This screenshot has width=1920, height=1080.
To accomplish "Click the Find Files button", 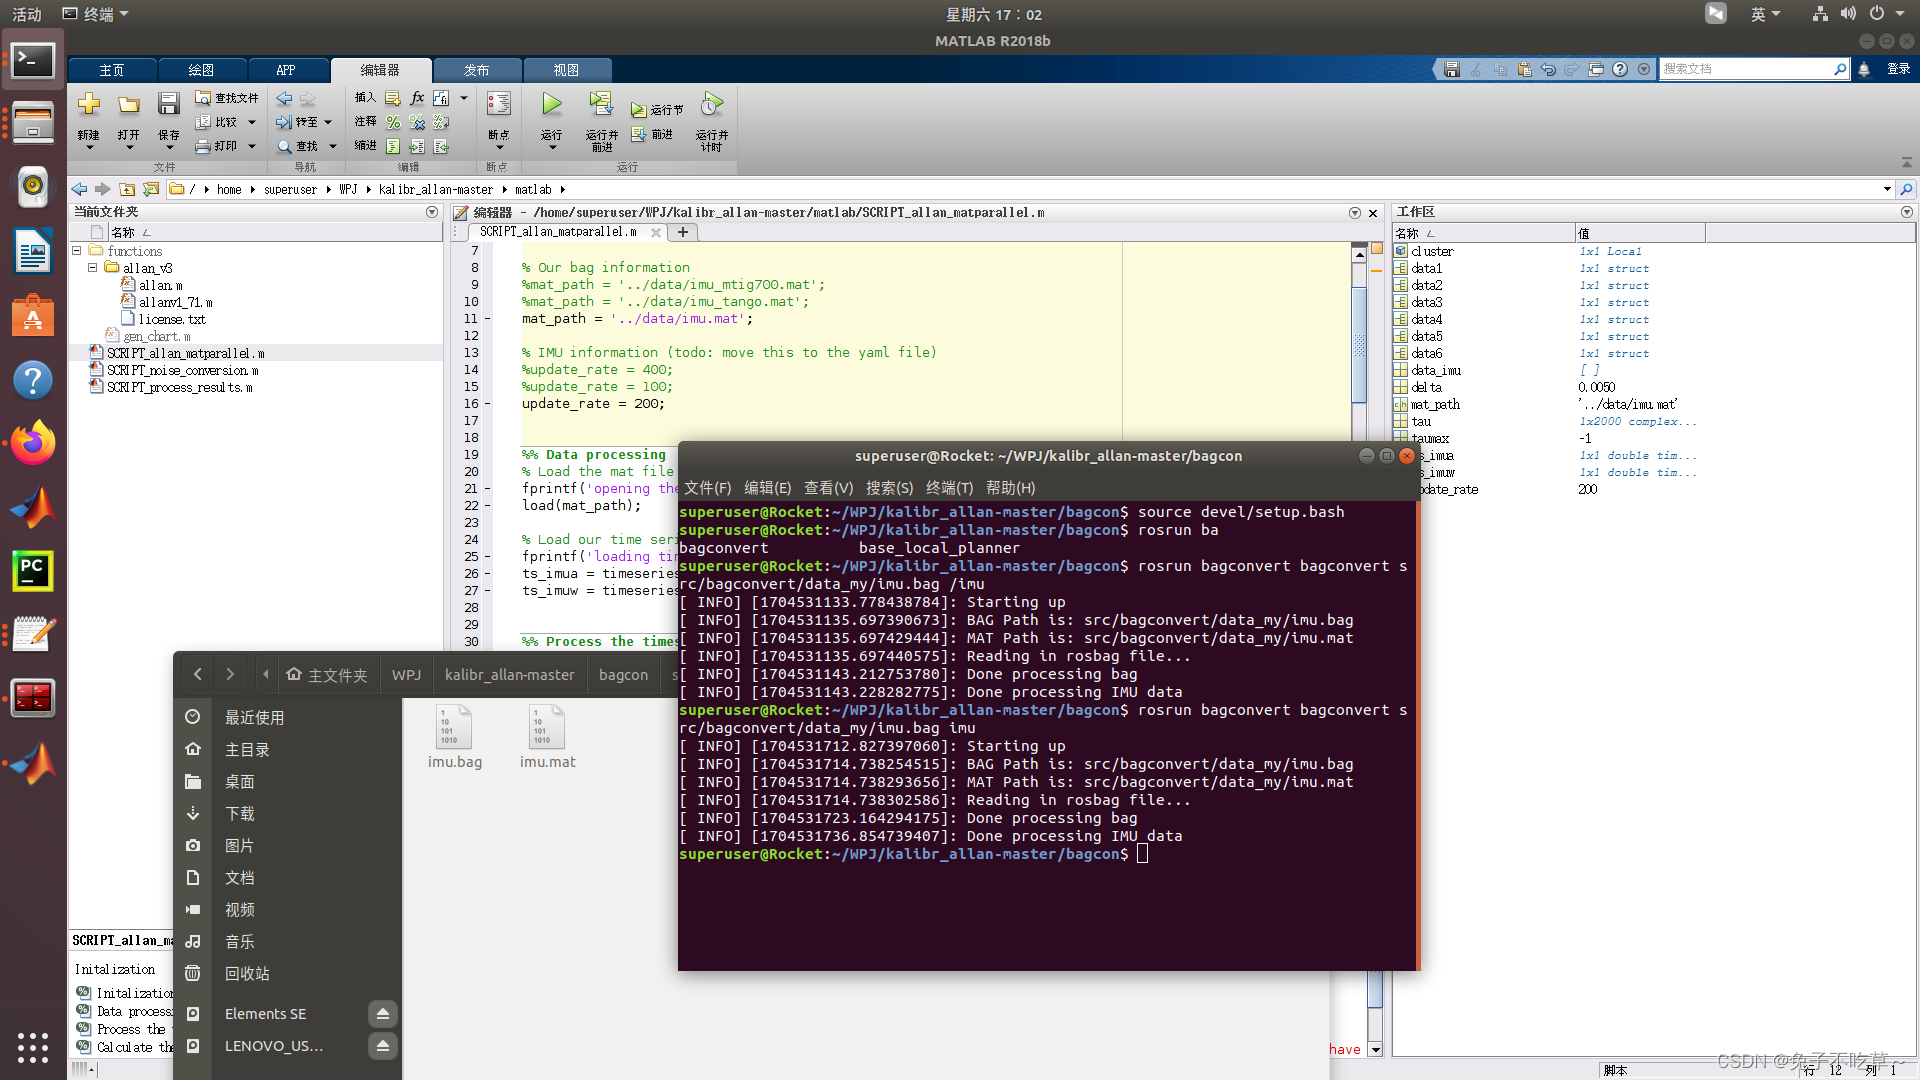I will click(x=227, y=98).
